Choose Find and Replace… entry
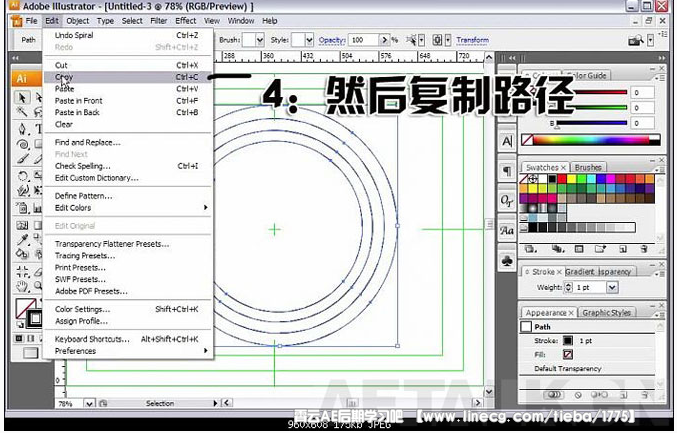The image size is (677, 433). coord(128,142)
